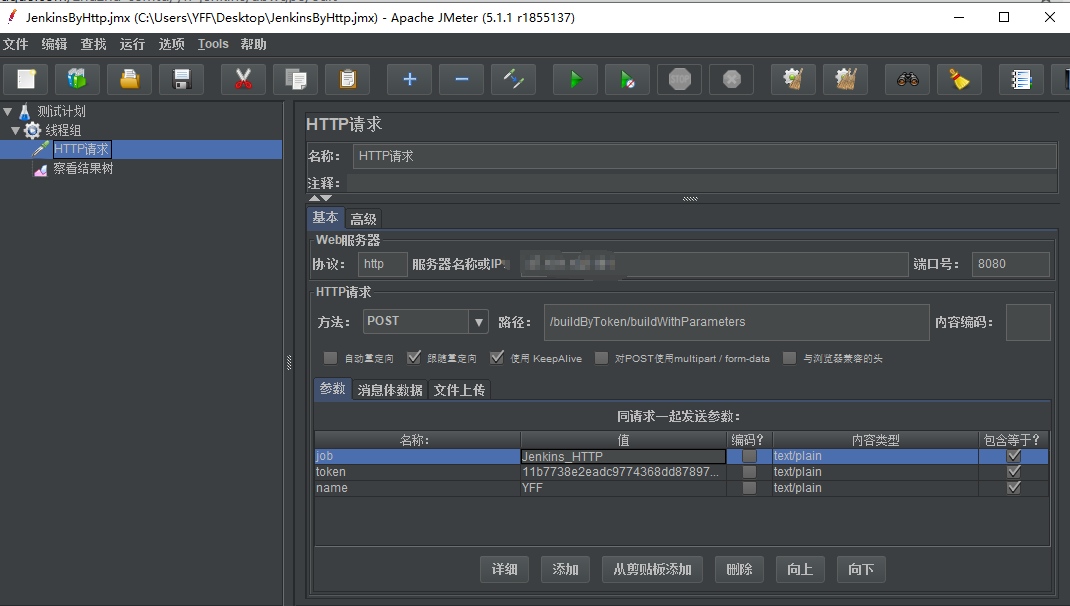Toggle the 自动重定向 checkbox
1070x606 pixels.
click(330, 358)
